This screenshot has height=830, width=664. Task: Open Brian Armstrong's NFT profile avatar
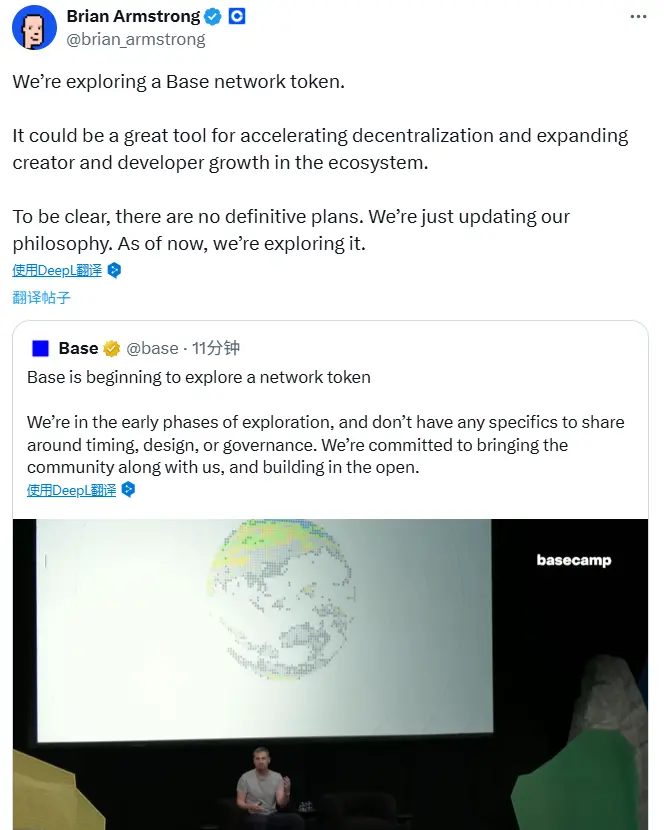[34, 28]
